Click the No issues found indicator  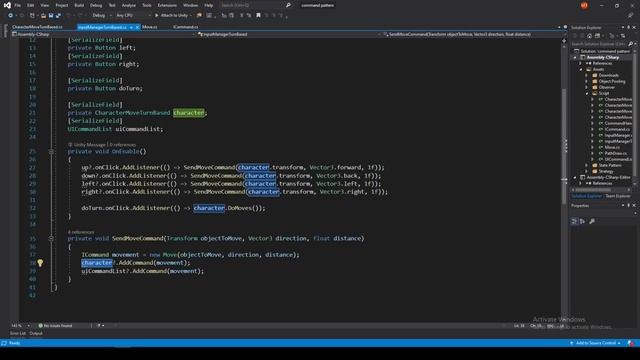tap(56, 326)
